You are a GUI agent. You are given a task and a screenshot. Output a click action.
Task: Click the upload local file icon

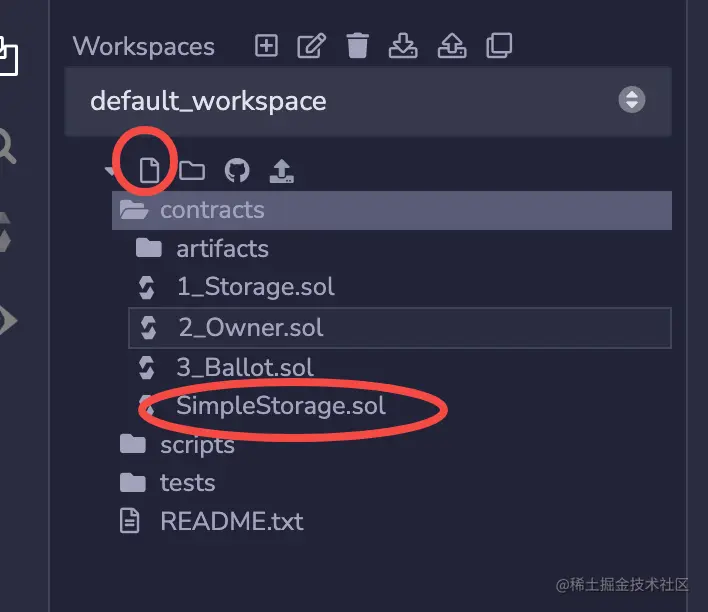(282, 171)
